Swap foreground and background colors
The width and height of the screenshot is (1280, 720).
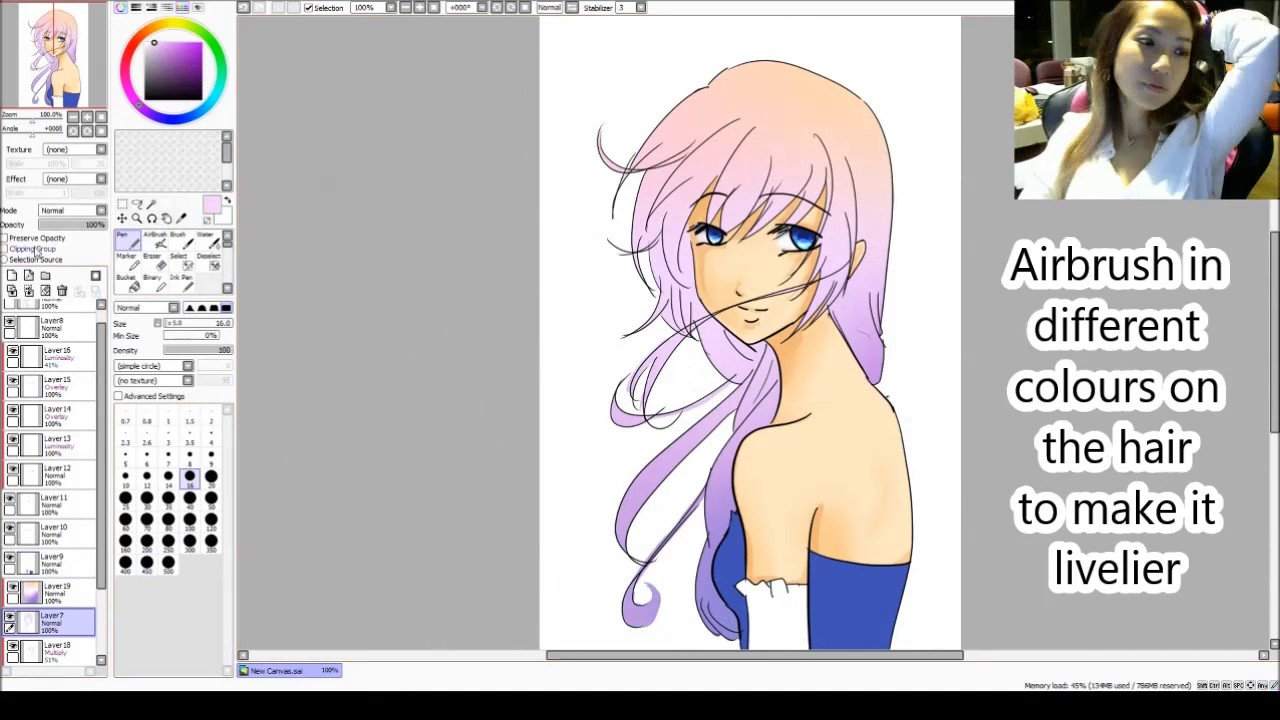click(227, 200)
